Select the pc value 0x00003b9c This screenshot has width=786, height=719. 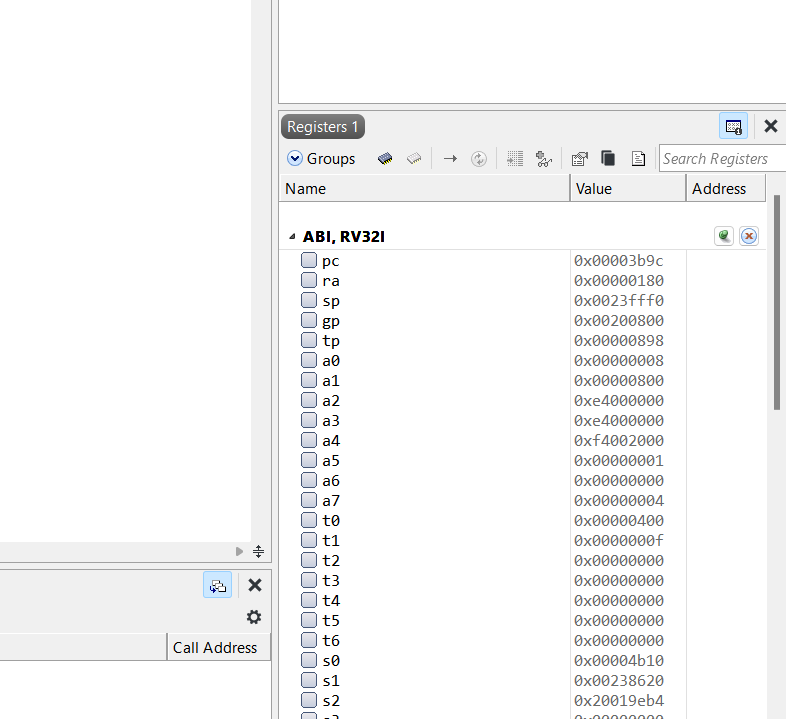(619, 261)
